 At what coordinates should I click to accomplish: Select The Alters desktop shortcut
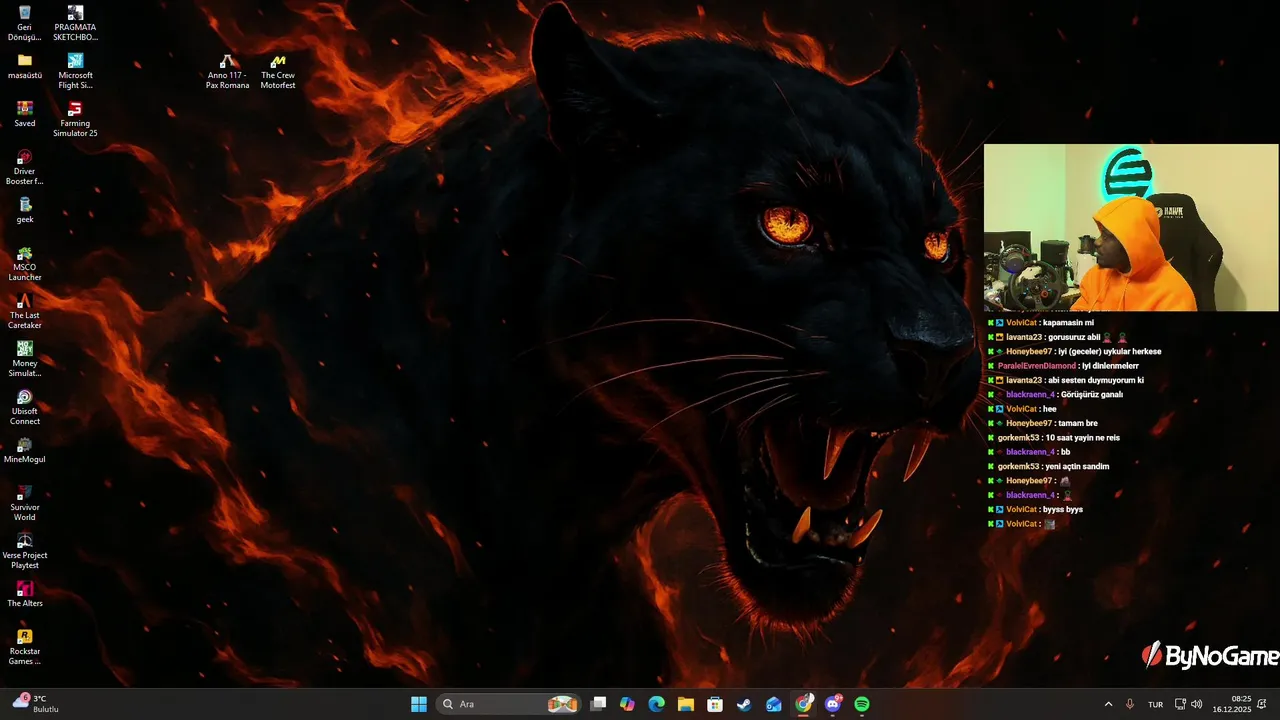(25, 594)
